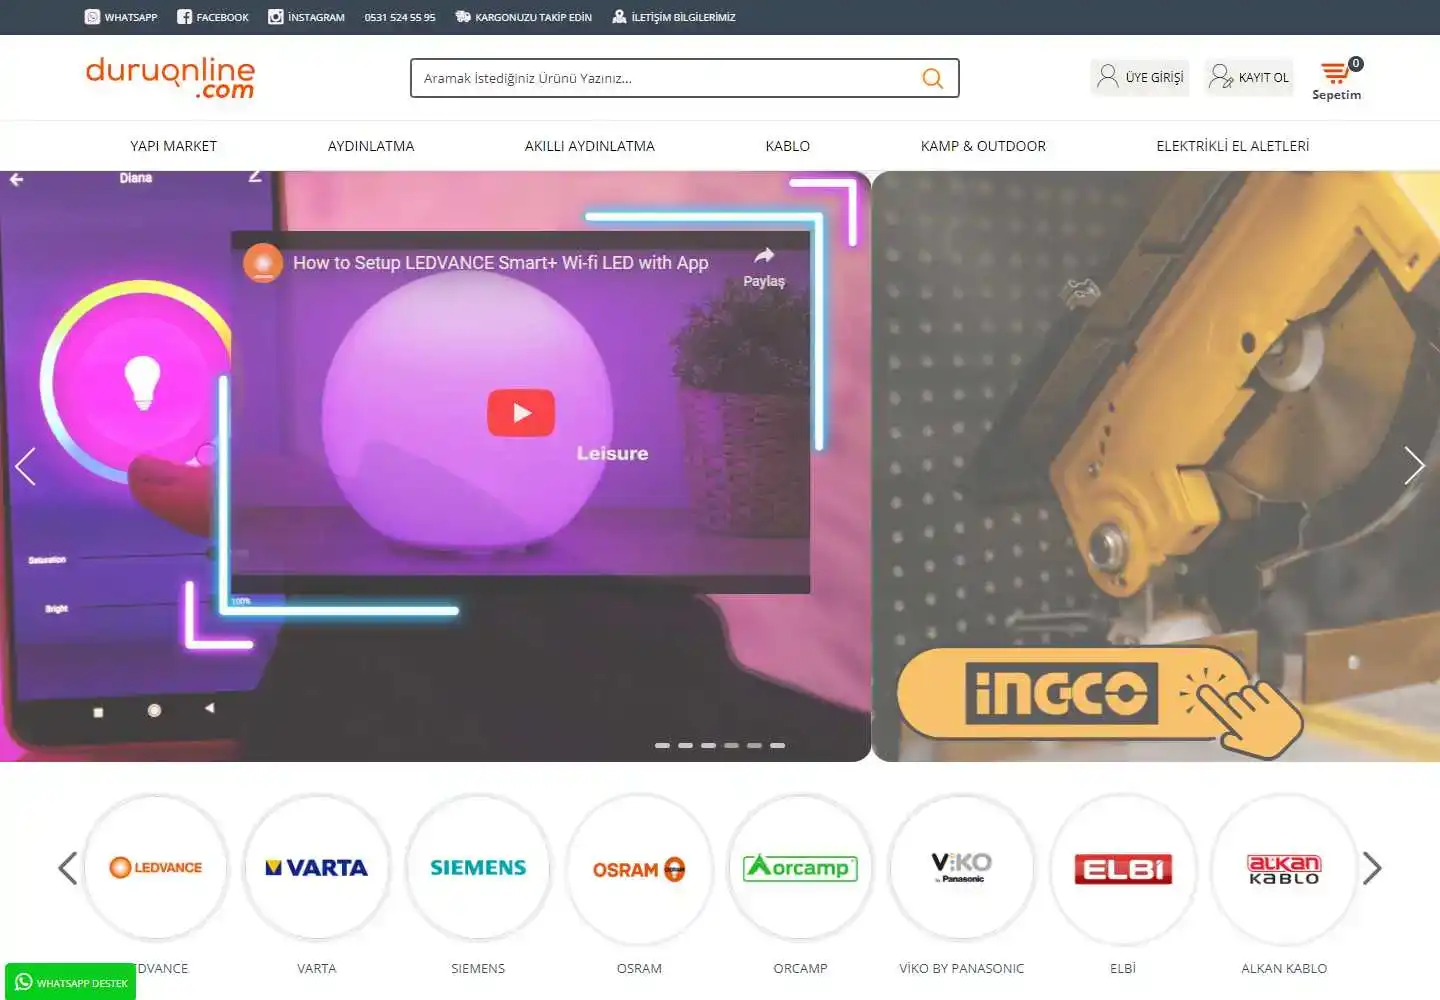Viewport: 1440px width, 1000px height.
Task: Open the SIEMENS brand logo
Action: pos(478,868)
